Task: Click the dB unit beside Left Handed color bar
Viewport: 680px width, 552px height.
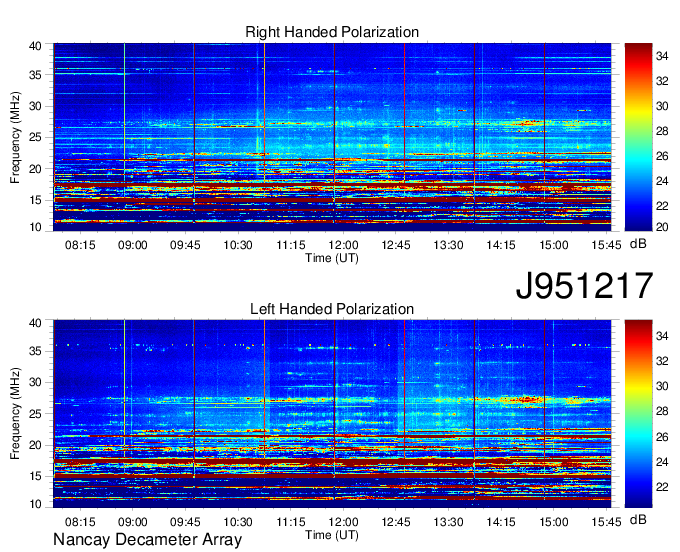Action: pos(638,520)
